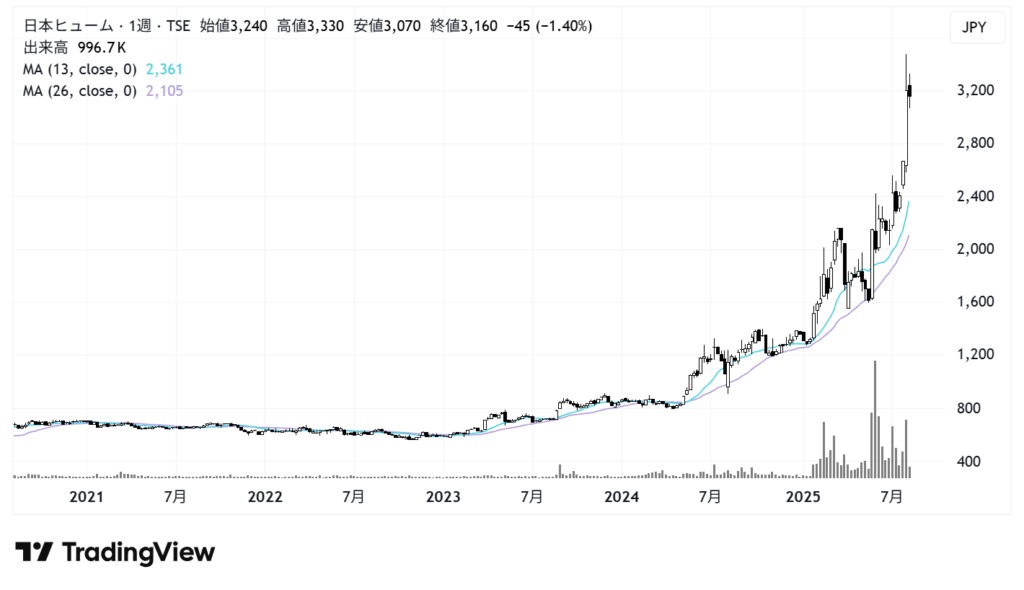This screenshot has width=1024, height=590.
Task: Open the TradingView logo link
Action: [x=115, y=553]
